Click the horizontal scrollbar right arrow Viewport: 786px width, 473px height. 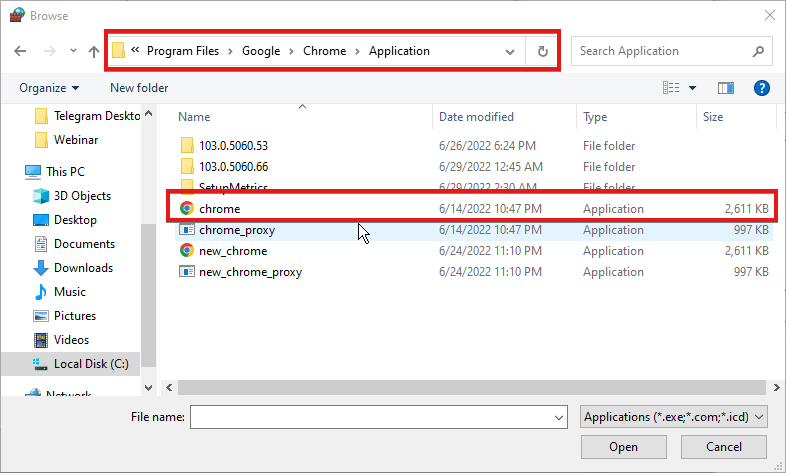[776, 387]
